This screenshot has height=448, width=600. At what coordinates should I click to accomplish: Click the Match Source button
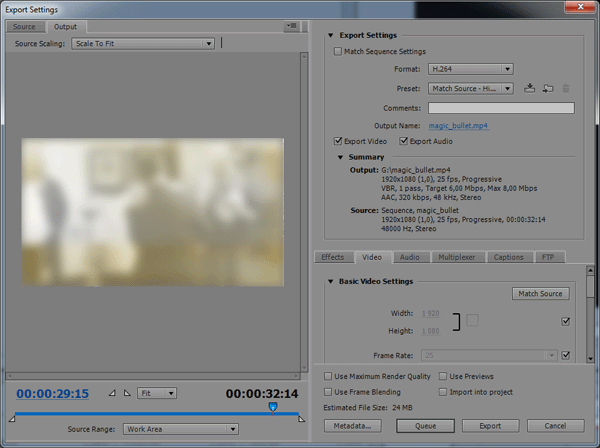pos(540,293)
